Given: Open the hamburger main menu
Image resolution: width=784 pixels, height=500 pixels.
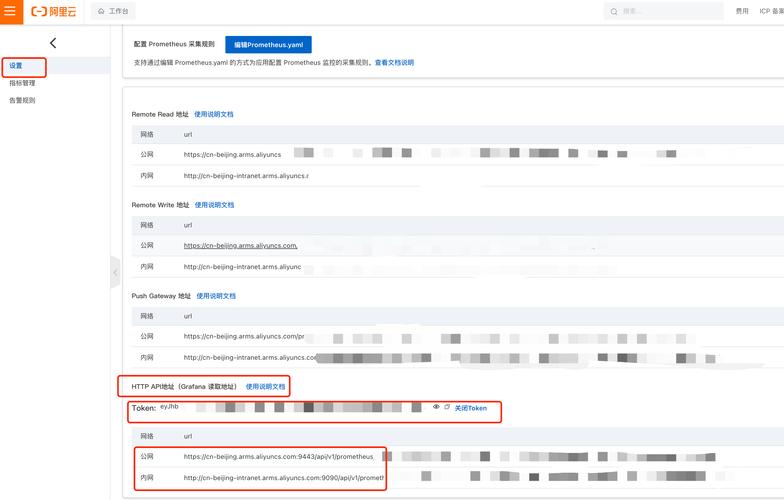Looking at the screenshot, I should point(11,11).
